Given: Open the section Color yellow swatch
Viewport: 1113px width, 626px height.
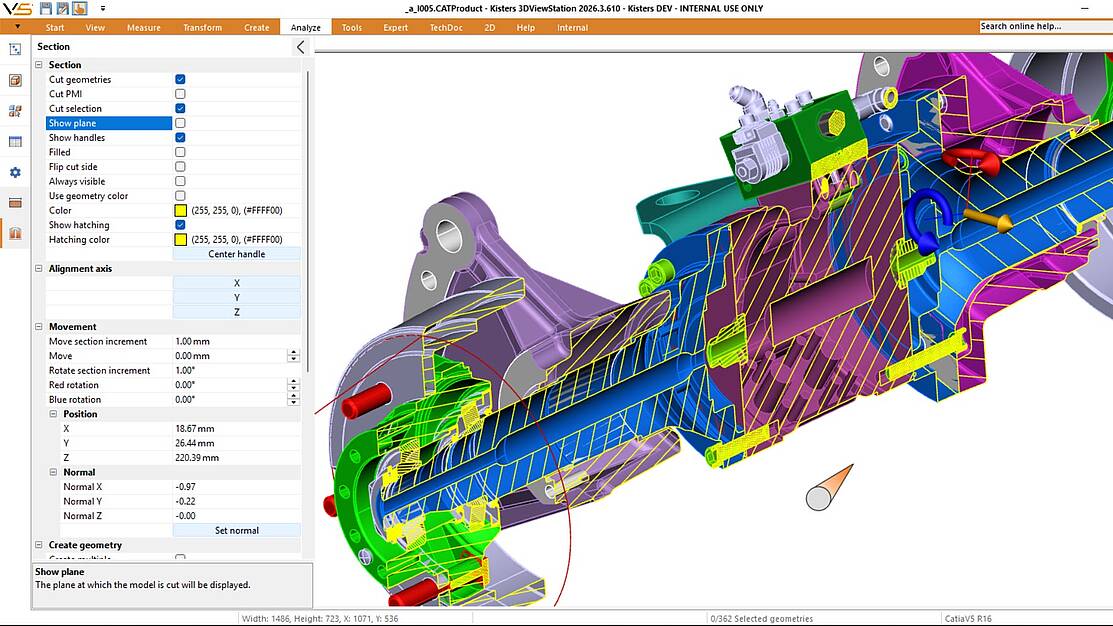Looking at the screenshot, I should pos(180,210).
